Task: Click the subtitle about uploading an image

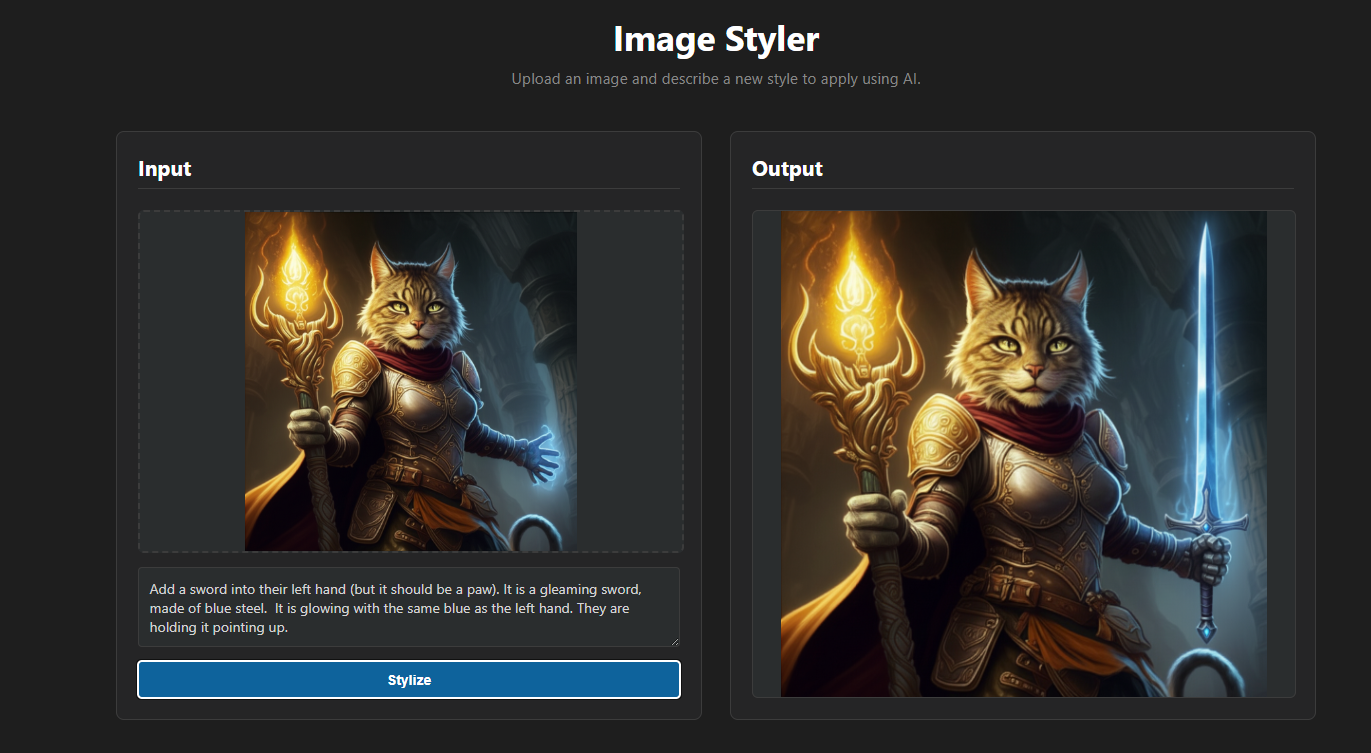Action: pyautogui.click(x=716, y=79)
